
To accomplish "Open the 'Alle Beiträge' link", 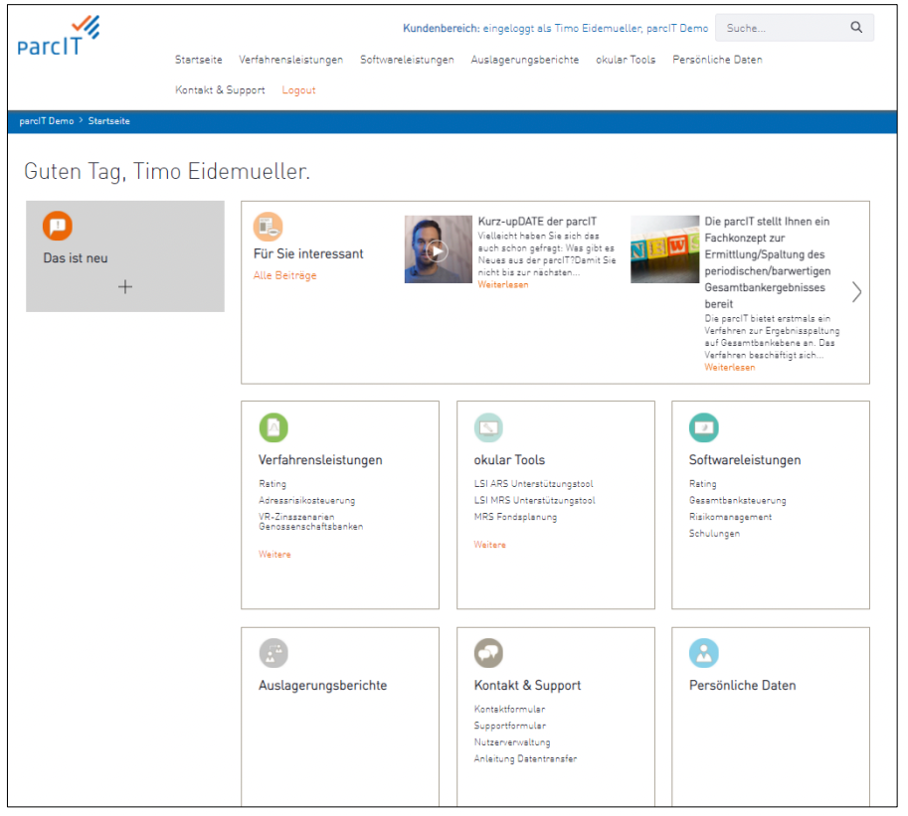I will pos(285,276).
